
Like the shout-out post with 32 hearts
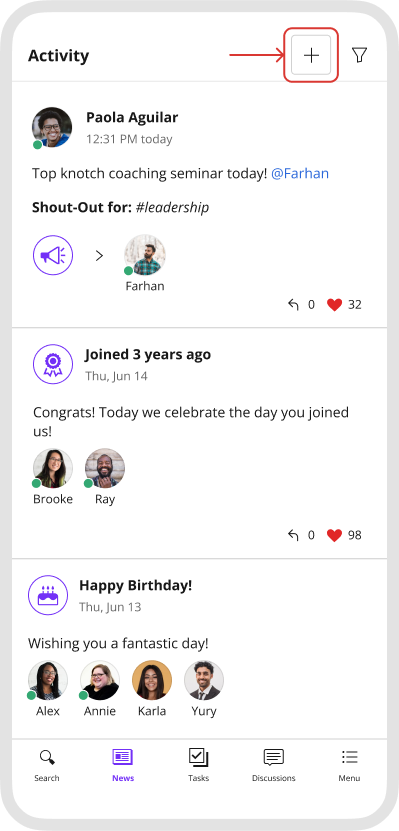coord(334,305)
